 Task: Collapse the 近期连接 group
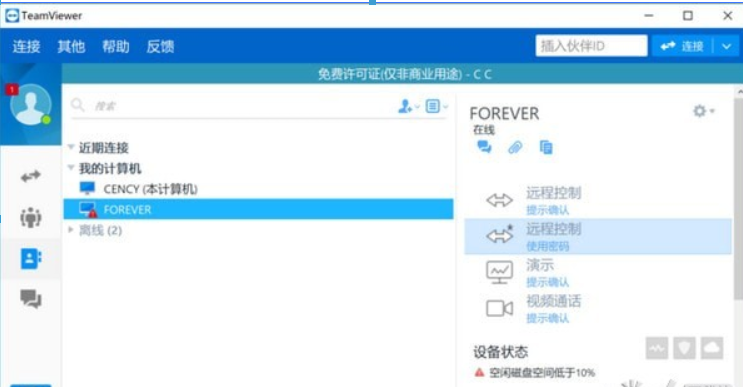[x=71, y=147]
